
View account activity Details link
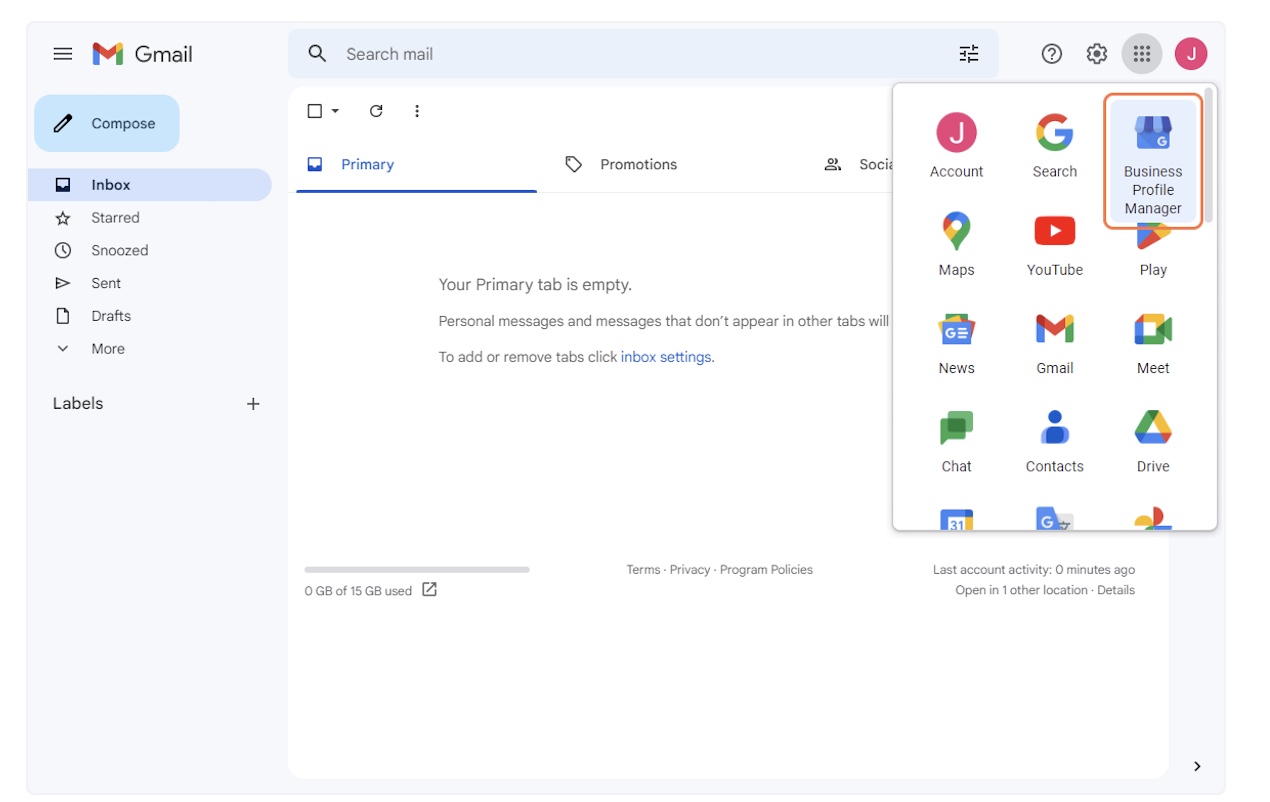1116,590
